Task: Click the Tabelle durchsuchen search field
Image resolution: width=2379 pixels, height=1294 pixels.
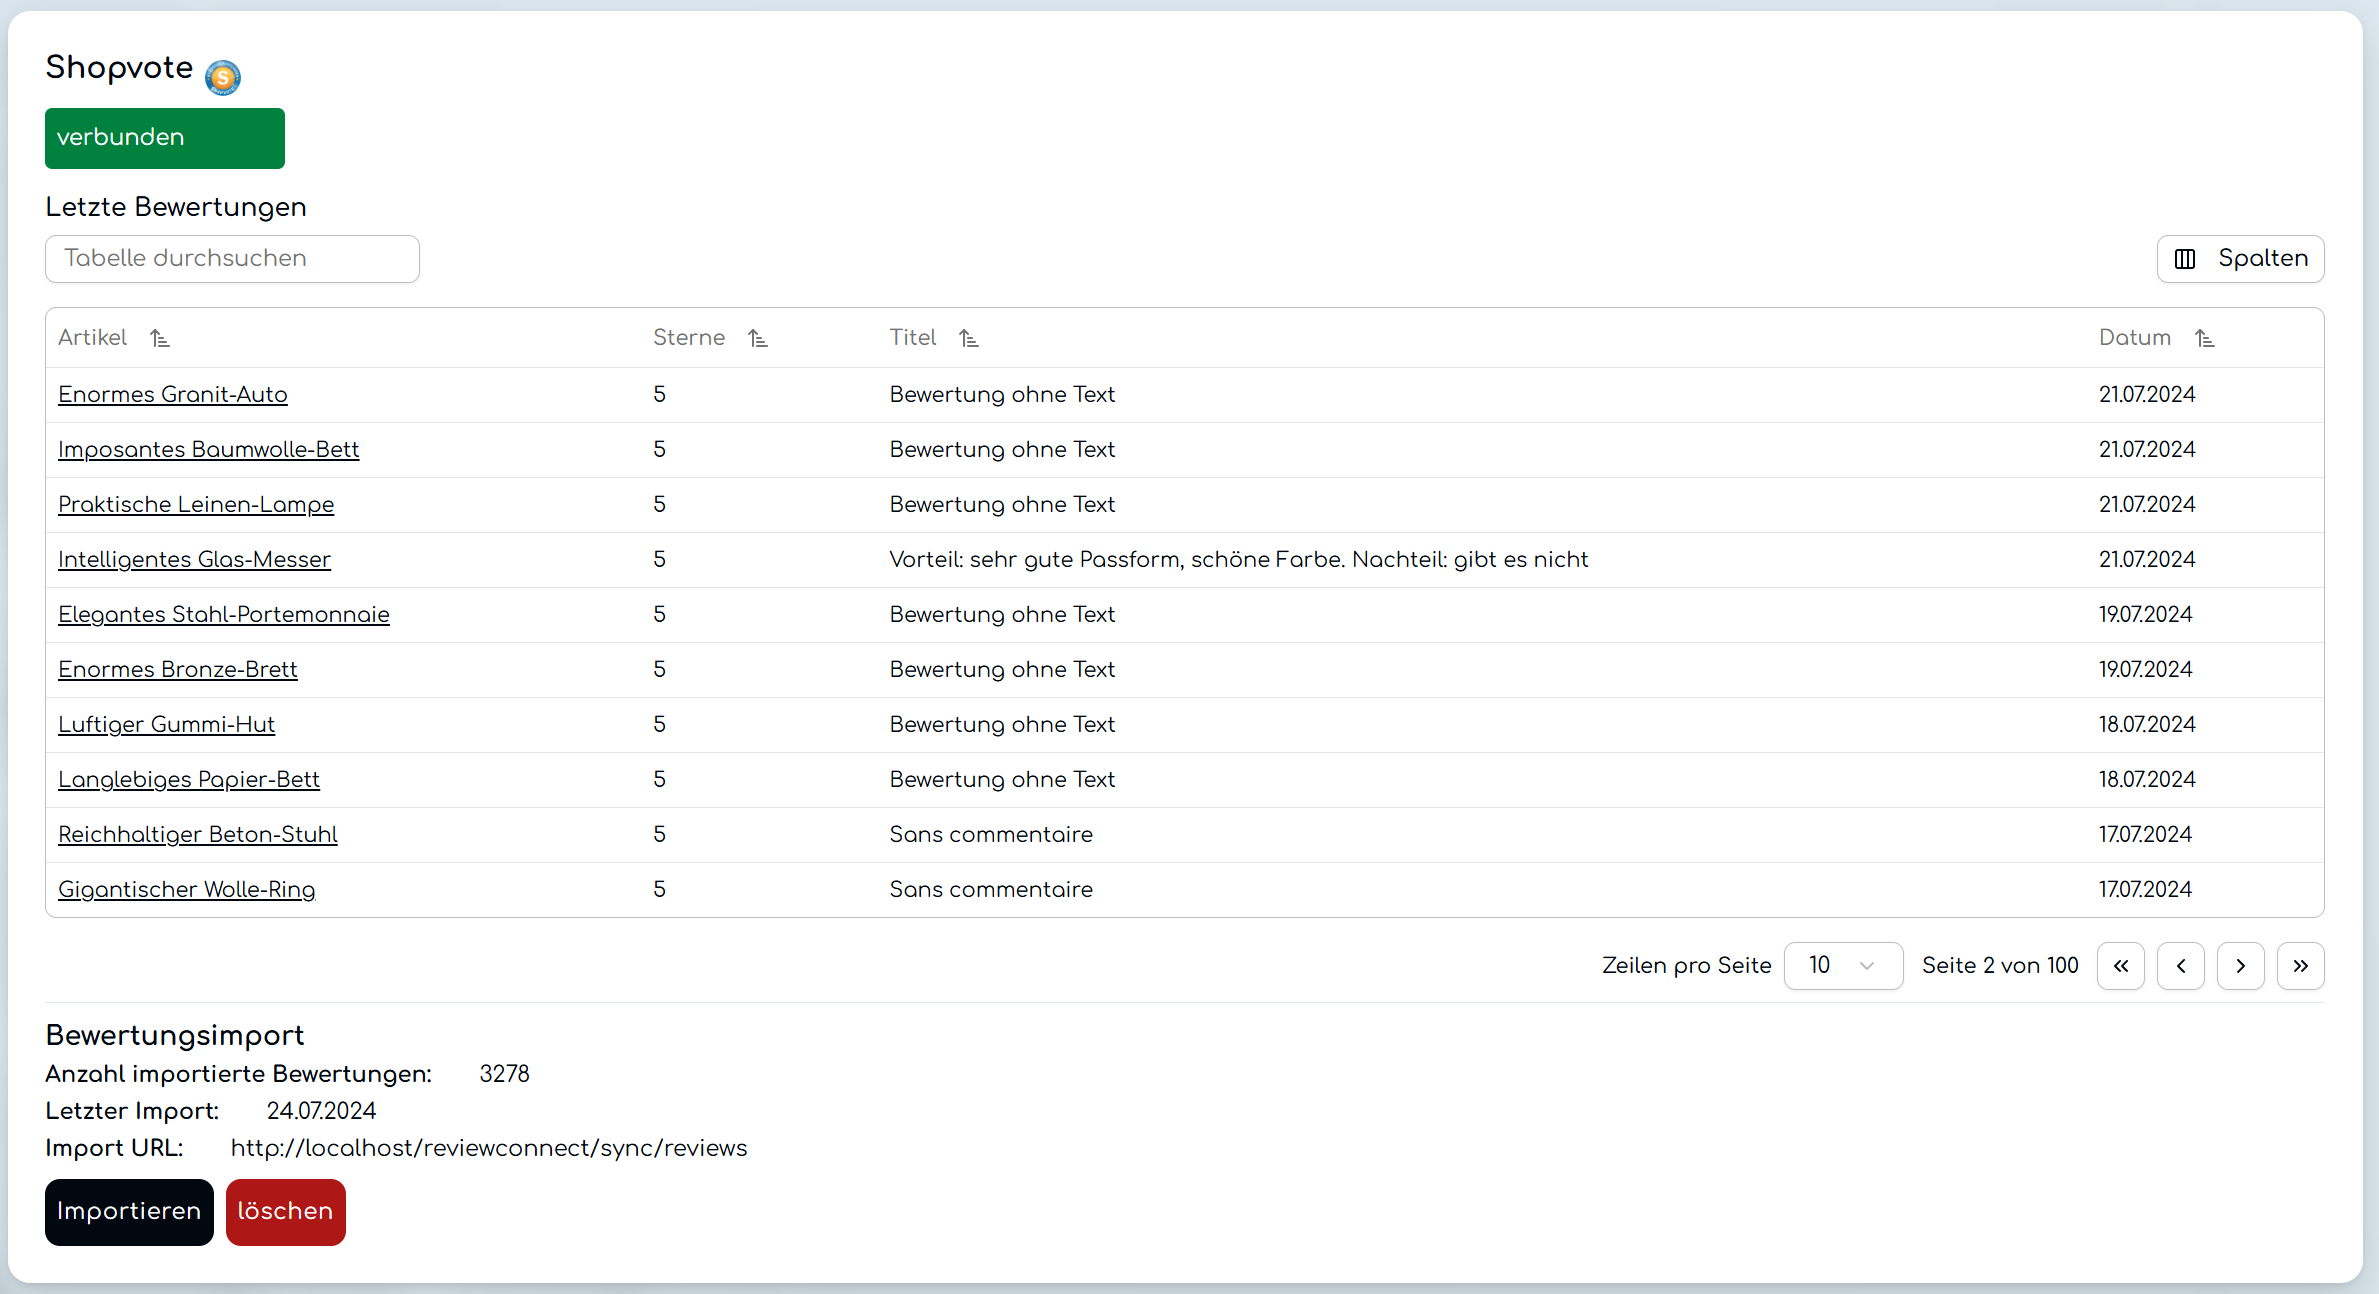Action: (x=232, y=259)
